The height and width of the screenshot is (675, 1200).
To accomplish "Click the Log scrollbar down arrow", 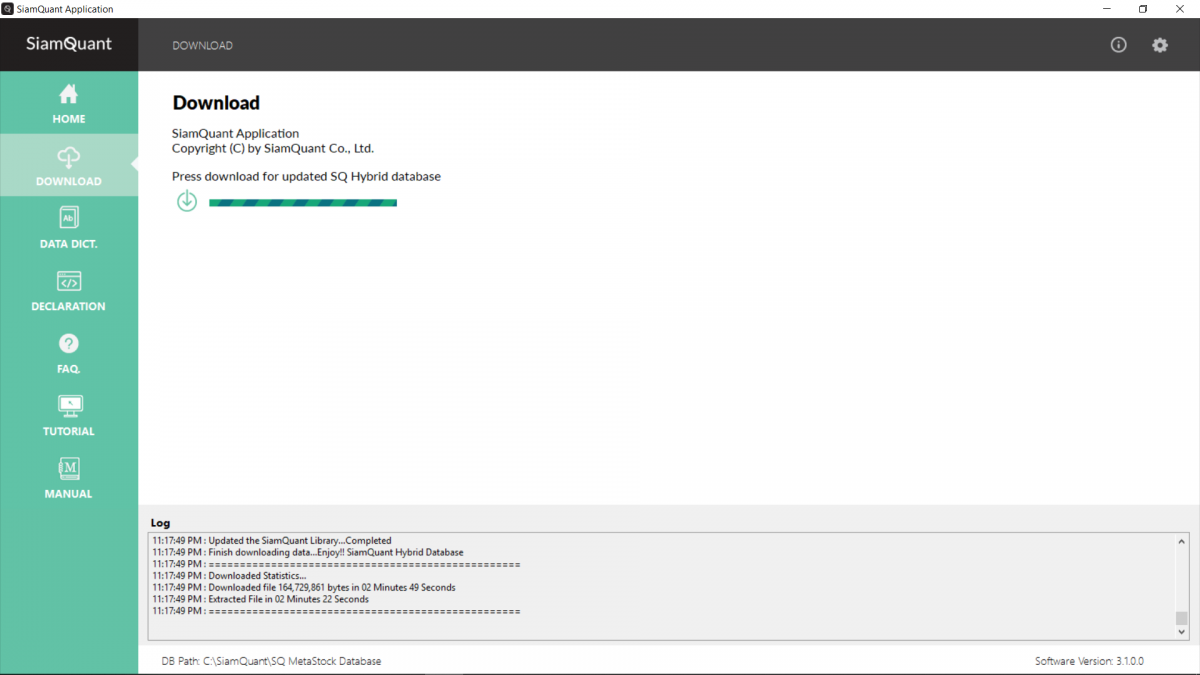I will 1181,632.
